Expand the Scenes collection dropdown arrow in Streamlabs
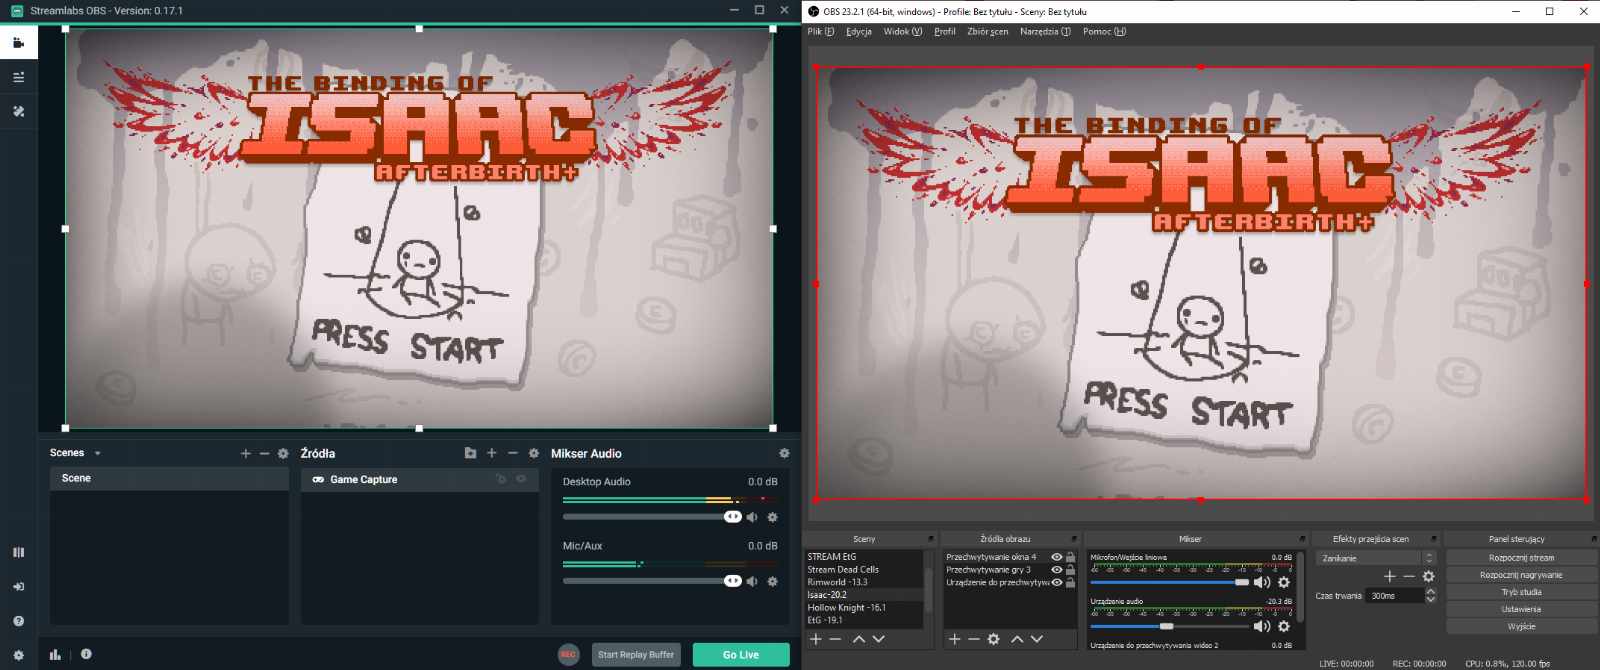 pos(98,454)
